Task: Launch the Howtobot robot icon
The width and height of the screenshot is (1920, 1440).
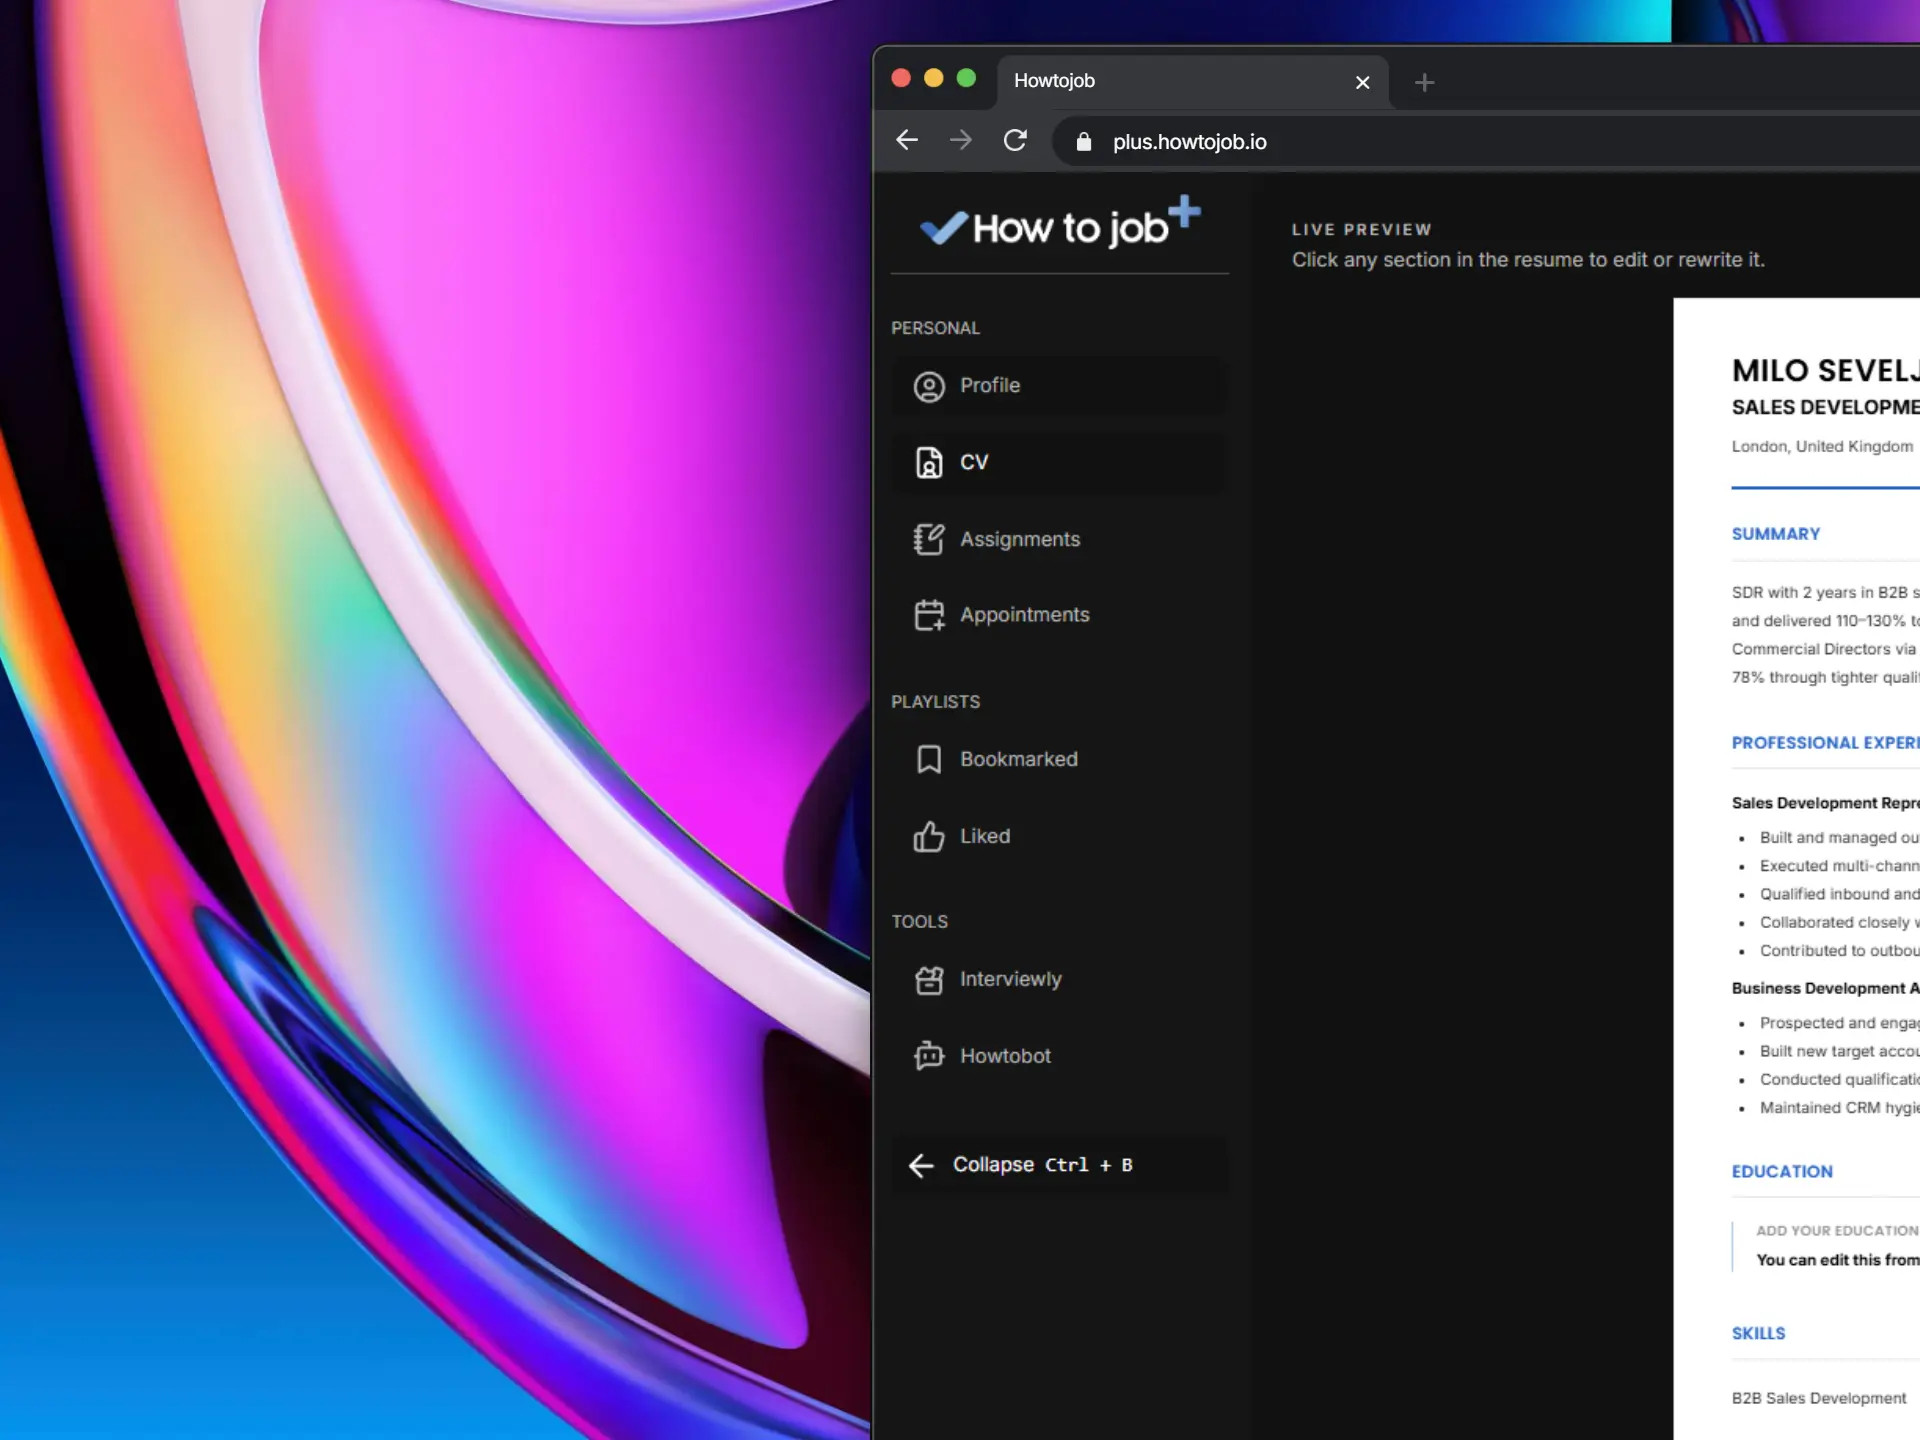Action: point(929,1056)
